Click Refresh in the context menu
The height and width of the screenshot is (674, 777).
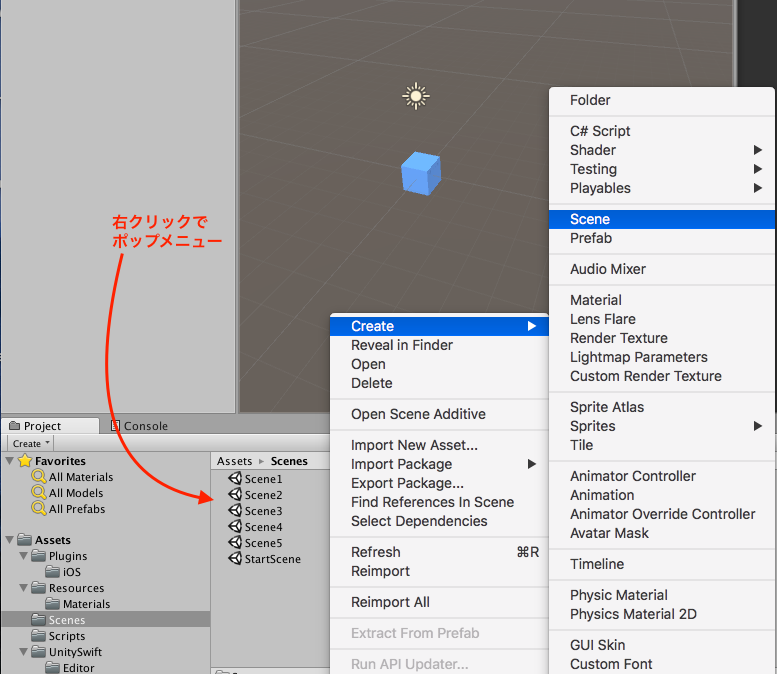[x=439, y=552]
